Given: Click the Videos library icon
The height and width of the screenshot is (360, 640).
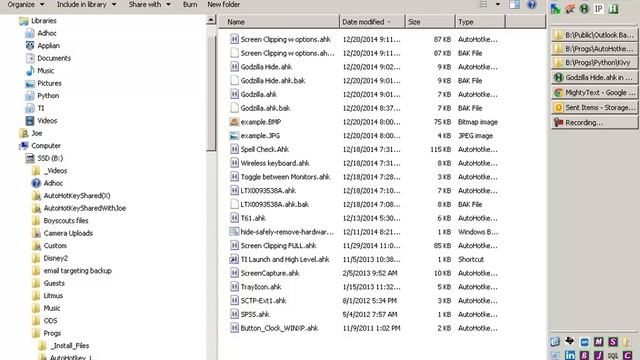Looking at the screenshot, I should 30,121.
